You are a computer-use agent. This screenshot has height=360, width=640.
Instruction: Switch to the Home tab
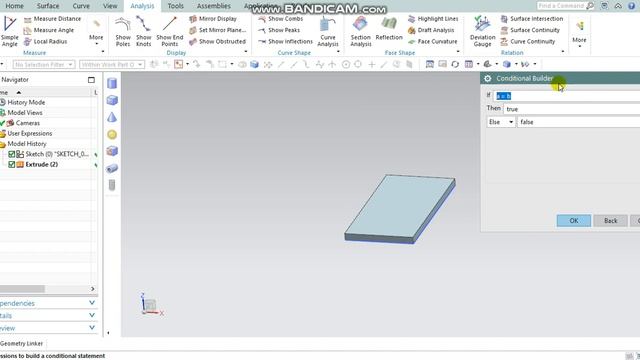click(14, 6)
